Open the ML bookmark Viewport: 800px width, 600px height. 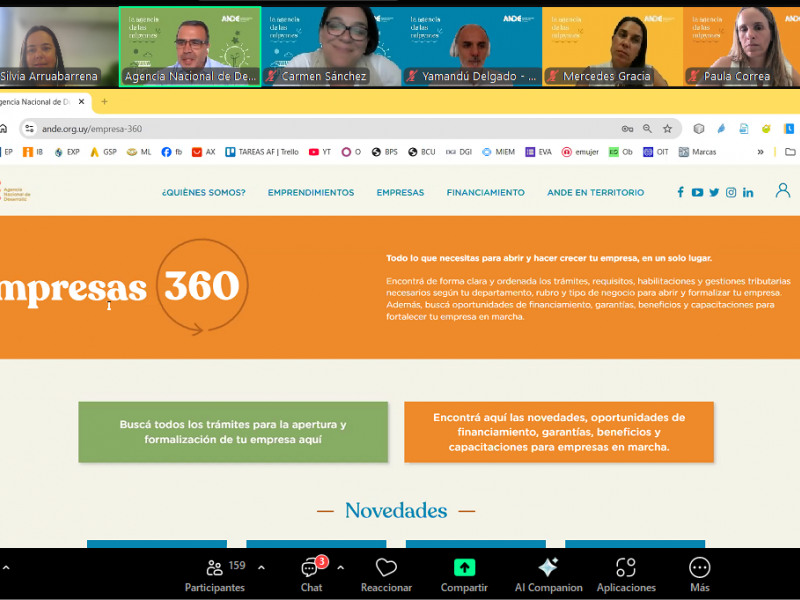coord(139,152)
